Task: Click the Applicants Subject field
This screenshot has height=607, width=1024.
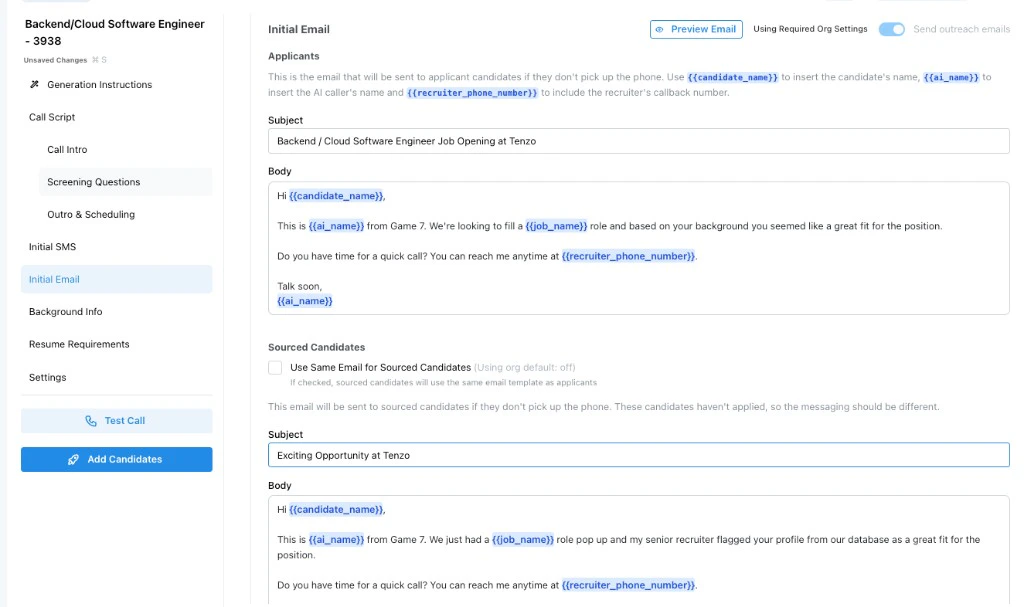Action: 638,141
